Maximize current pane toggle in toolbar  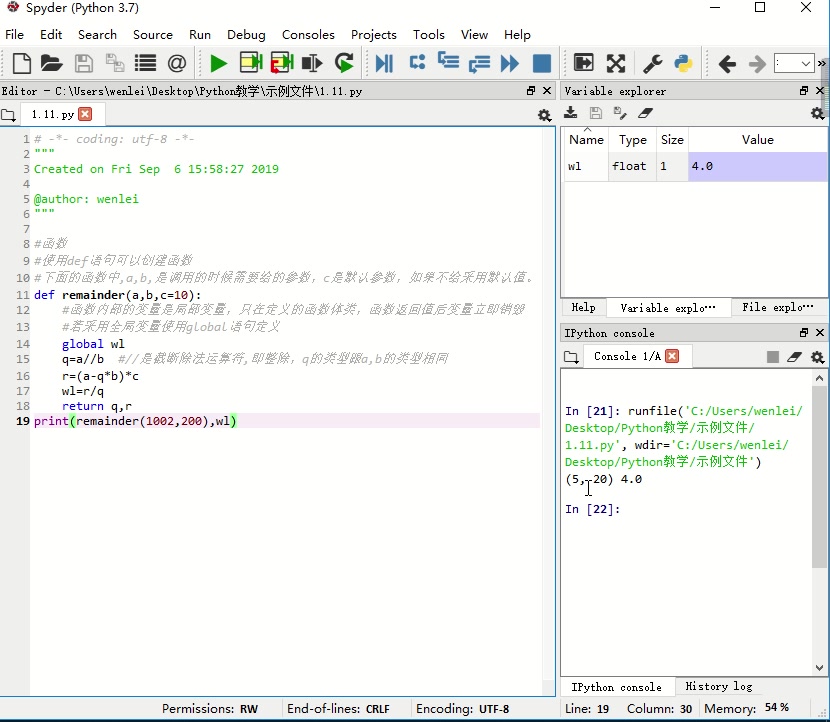[x=615, y=63]
